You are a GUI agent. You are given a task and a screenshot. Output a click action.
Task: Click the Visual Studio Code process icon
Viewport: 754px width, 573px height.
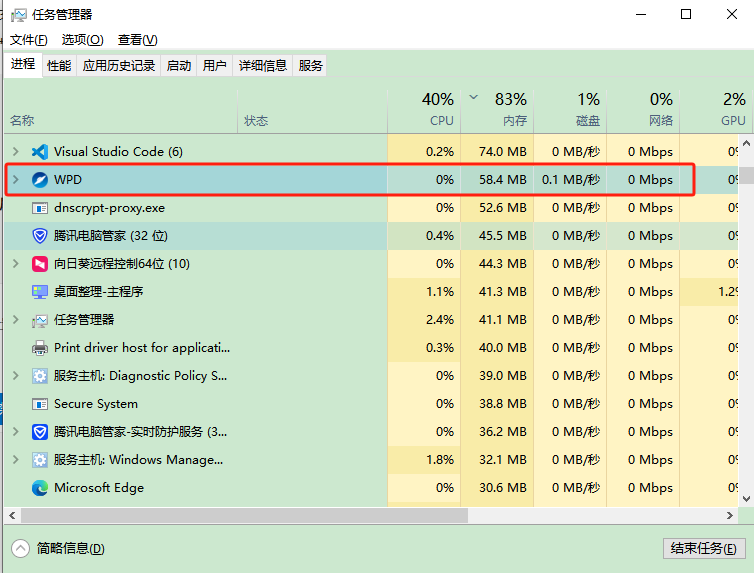pos(39,152)
